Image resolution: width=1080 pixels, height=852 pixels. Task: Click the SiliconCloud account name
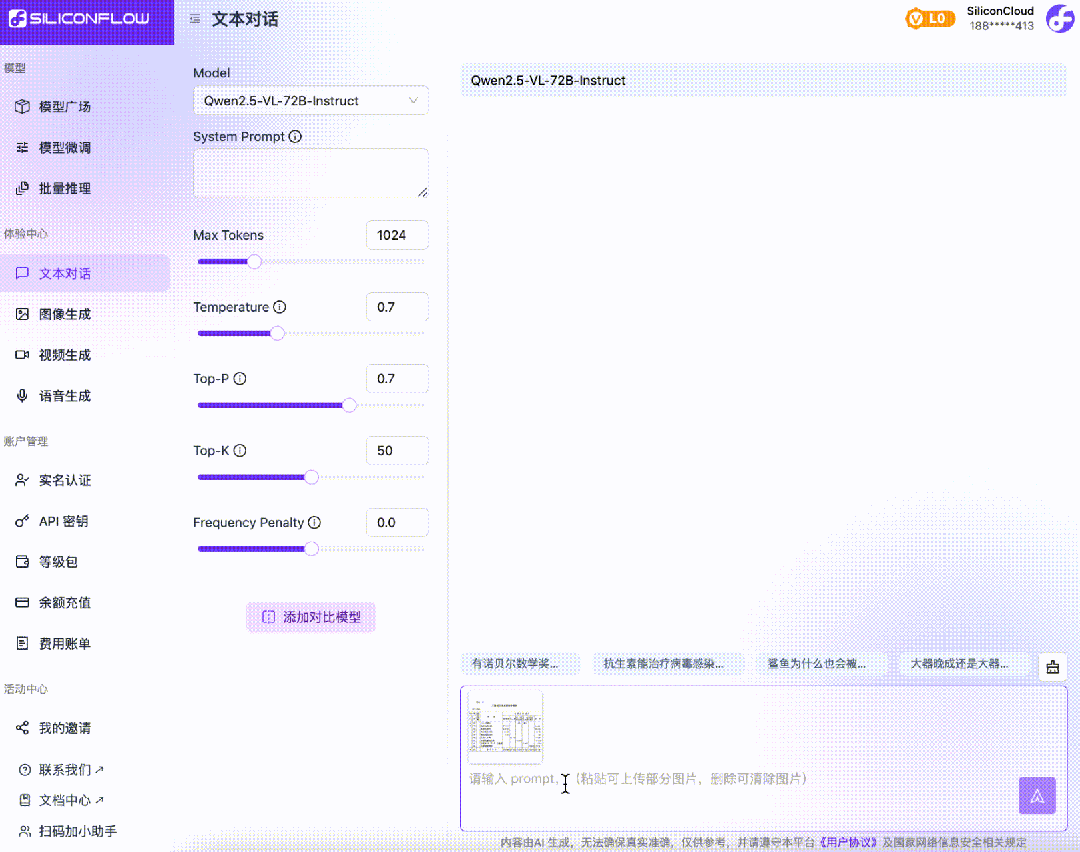point(1000,11)
